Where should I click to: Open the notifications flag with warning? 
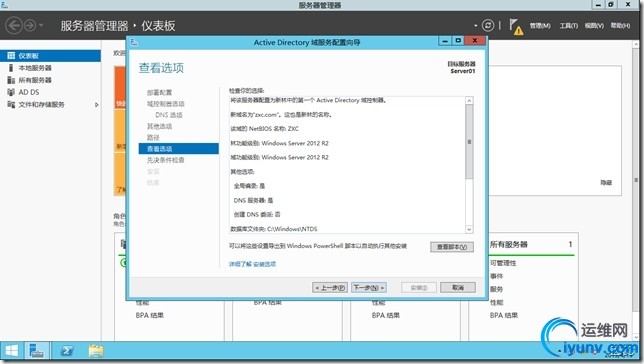(516, 26)
